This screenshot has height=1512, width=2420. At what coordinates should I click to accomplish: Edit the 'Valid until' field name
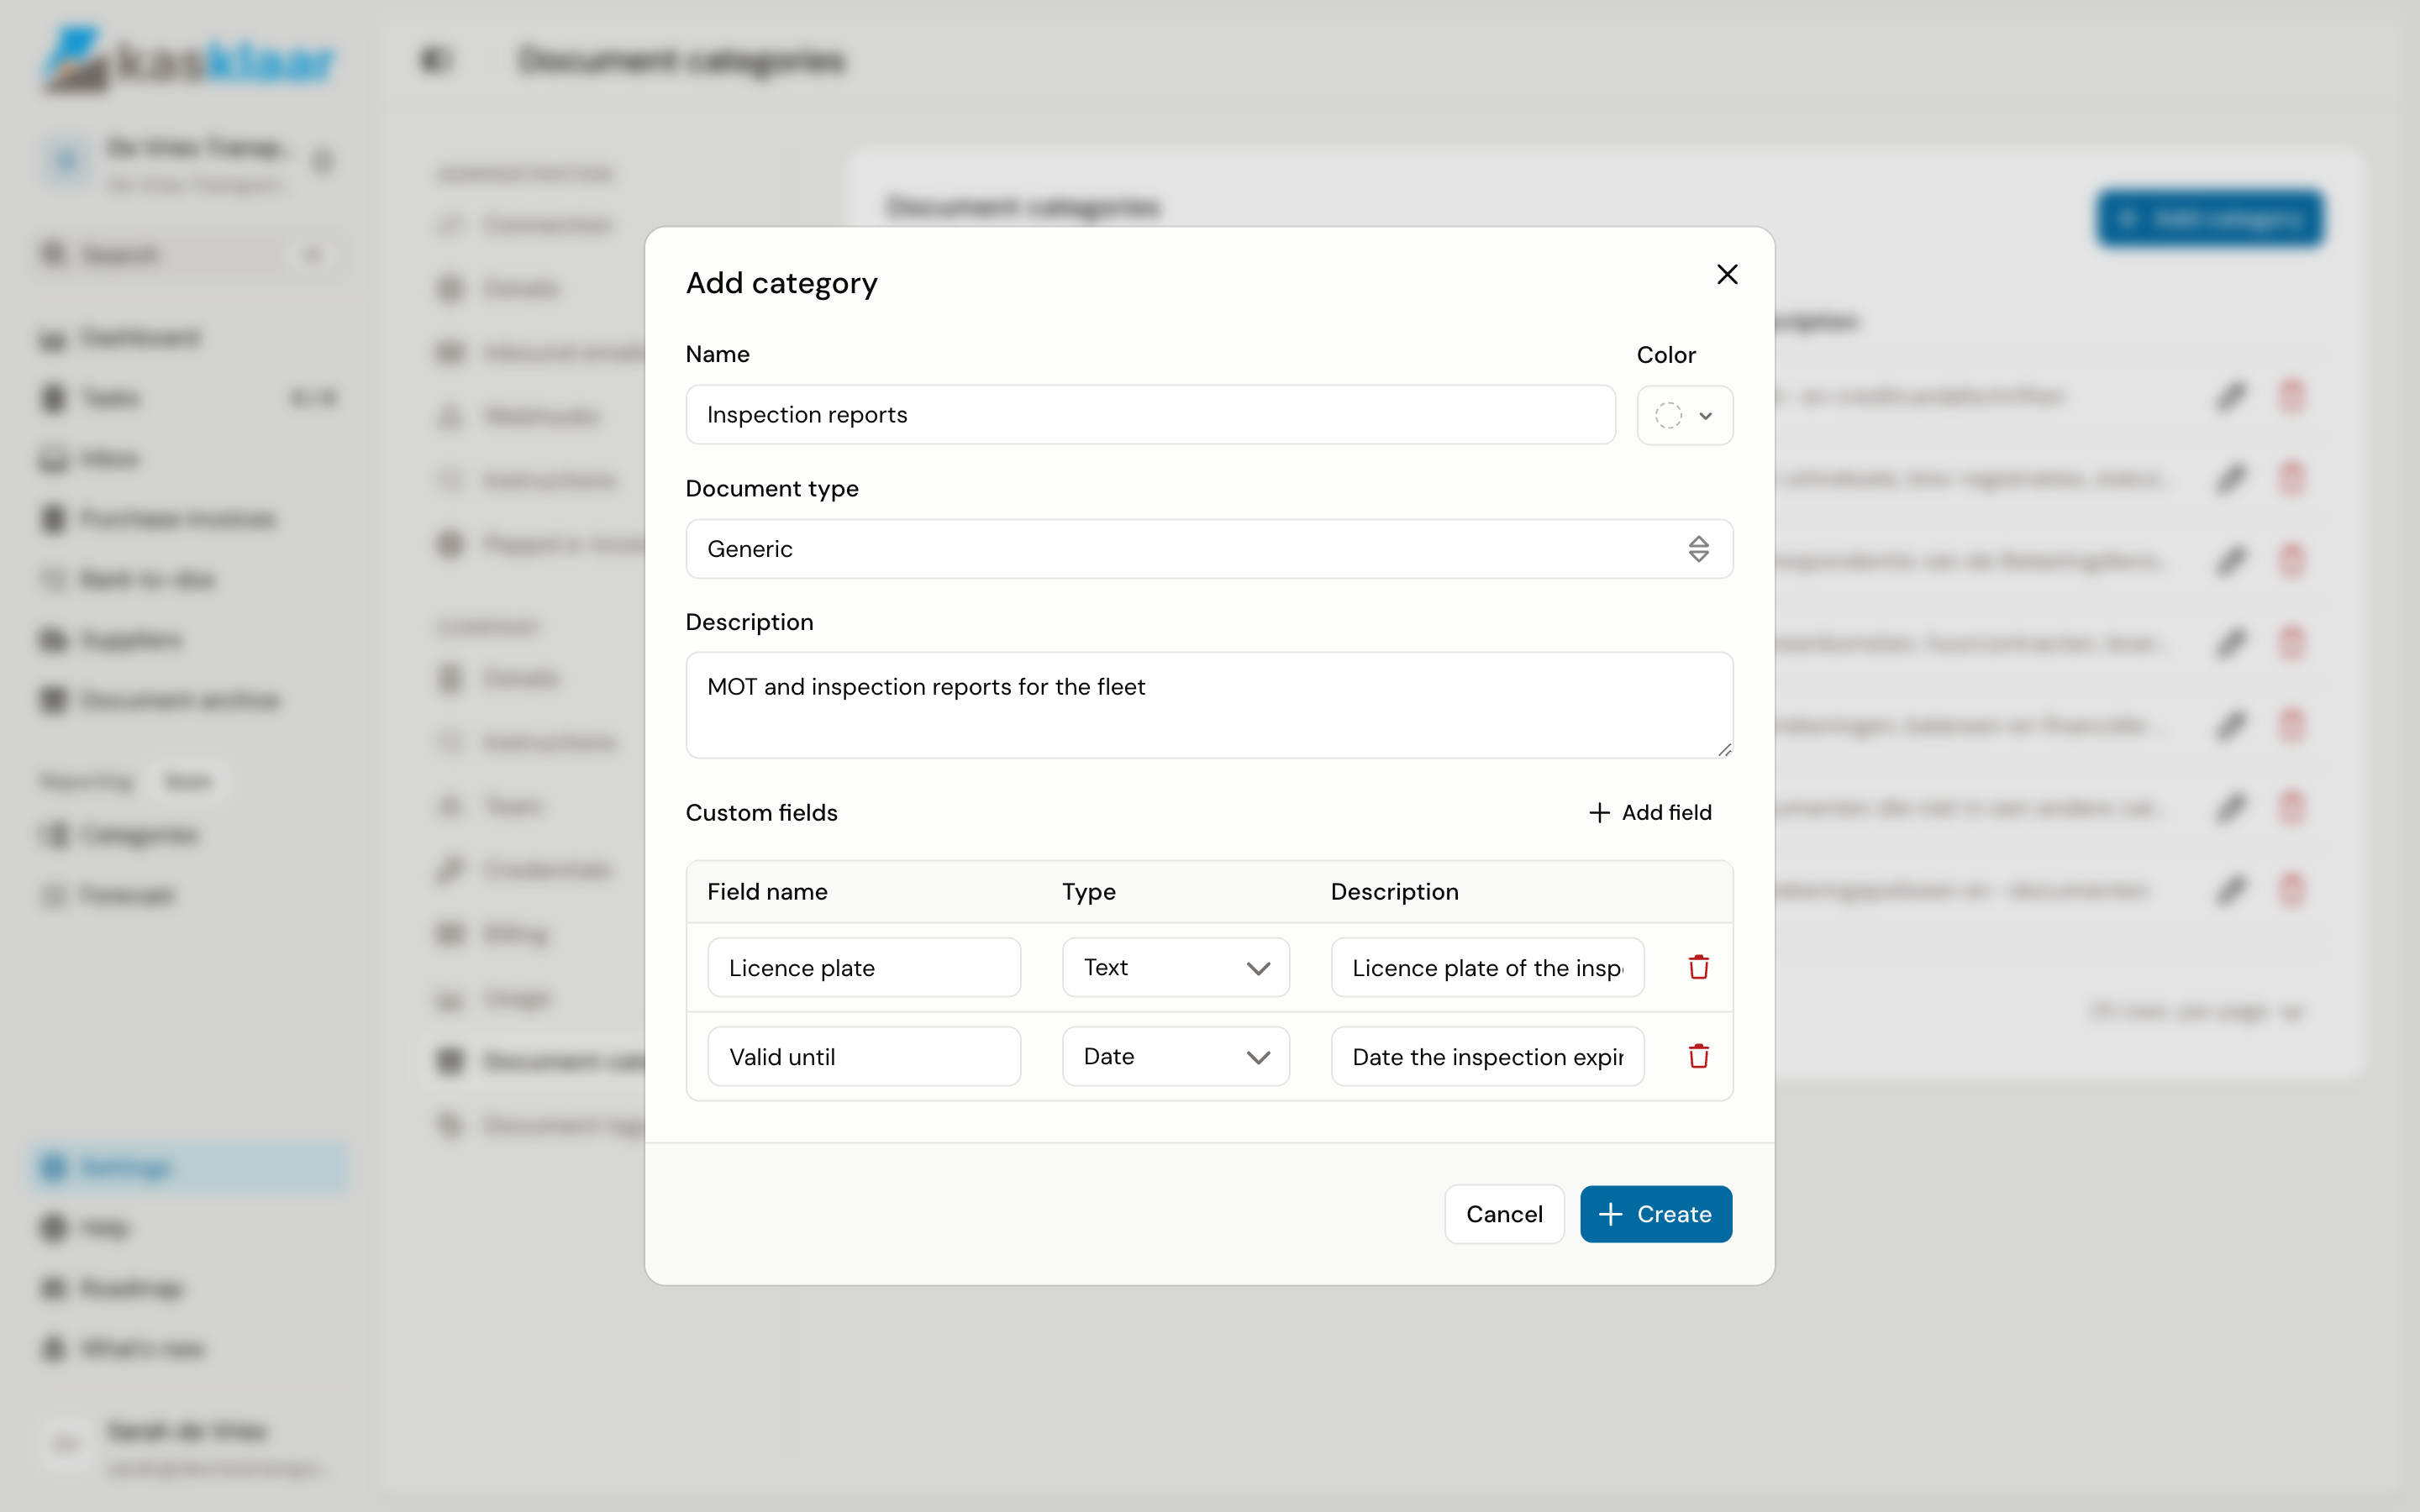point(864,1056)
